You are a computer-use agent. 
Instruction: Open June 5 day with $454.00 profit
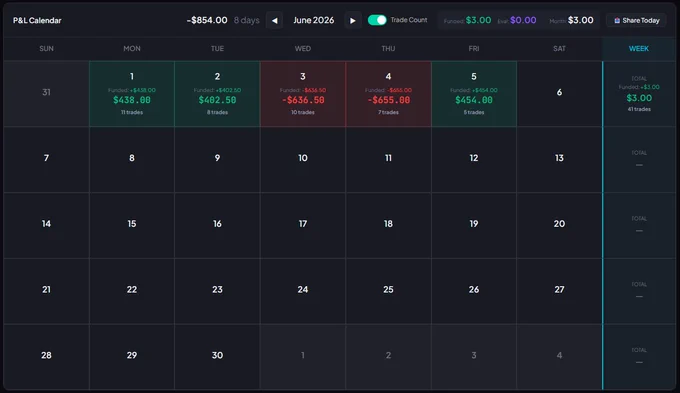[x=474, y=94]
